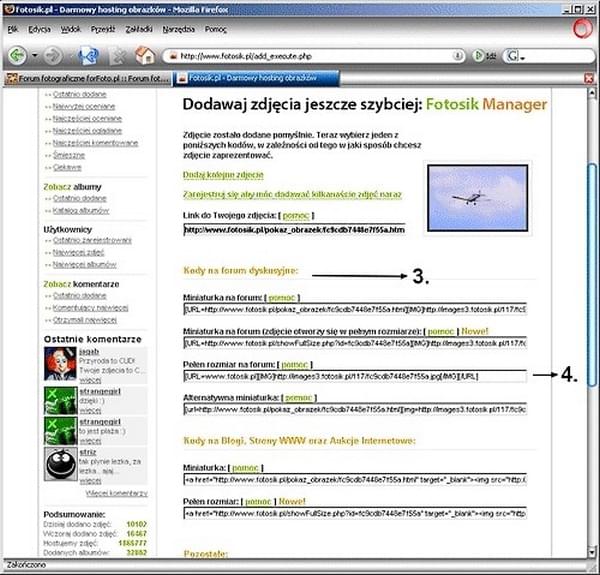
Task: Click pomoc next to Link do Twojego zdjęcia
Action: click(x=296, y=216)
